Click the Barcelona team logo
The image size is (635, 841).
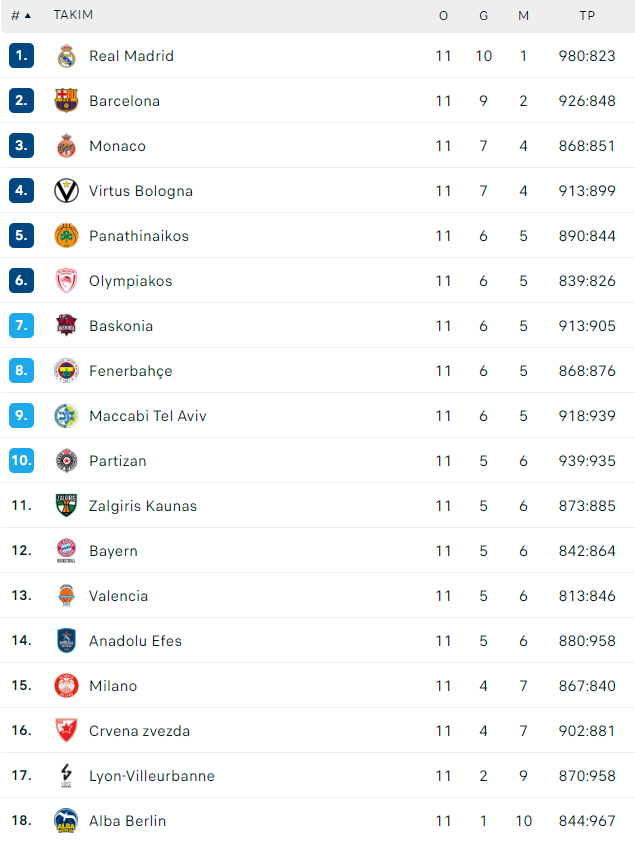(x=66, y=101)
